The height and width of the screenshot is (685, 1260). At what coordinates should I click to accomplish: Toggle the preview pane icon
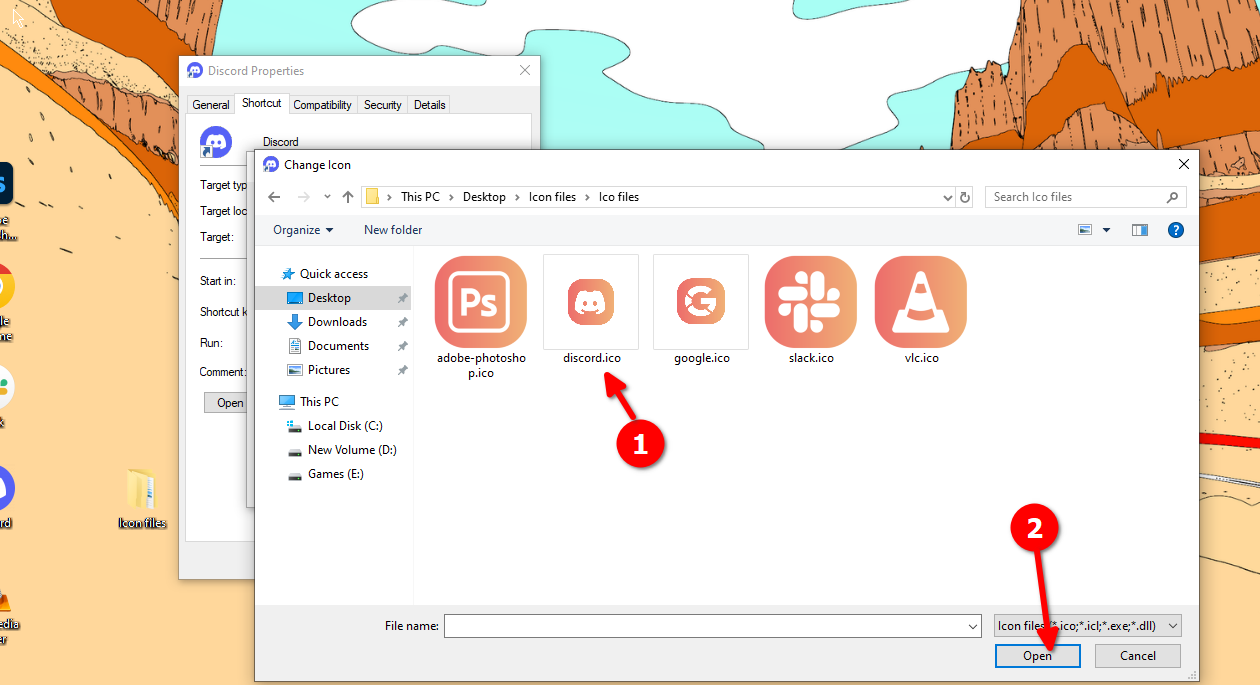1140,230
